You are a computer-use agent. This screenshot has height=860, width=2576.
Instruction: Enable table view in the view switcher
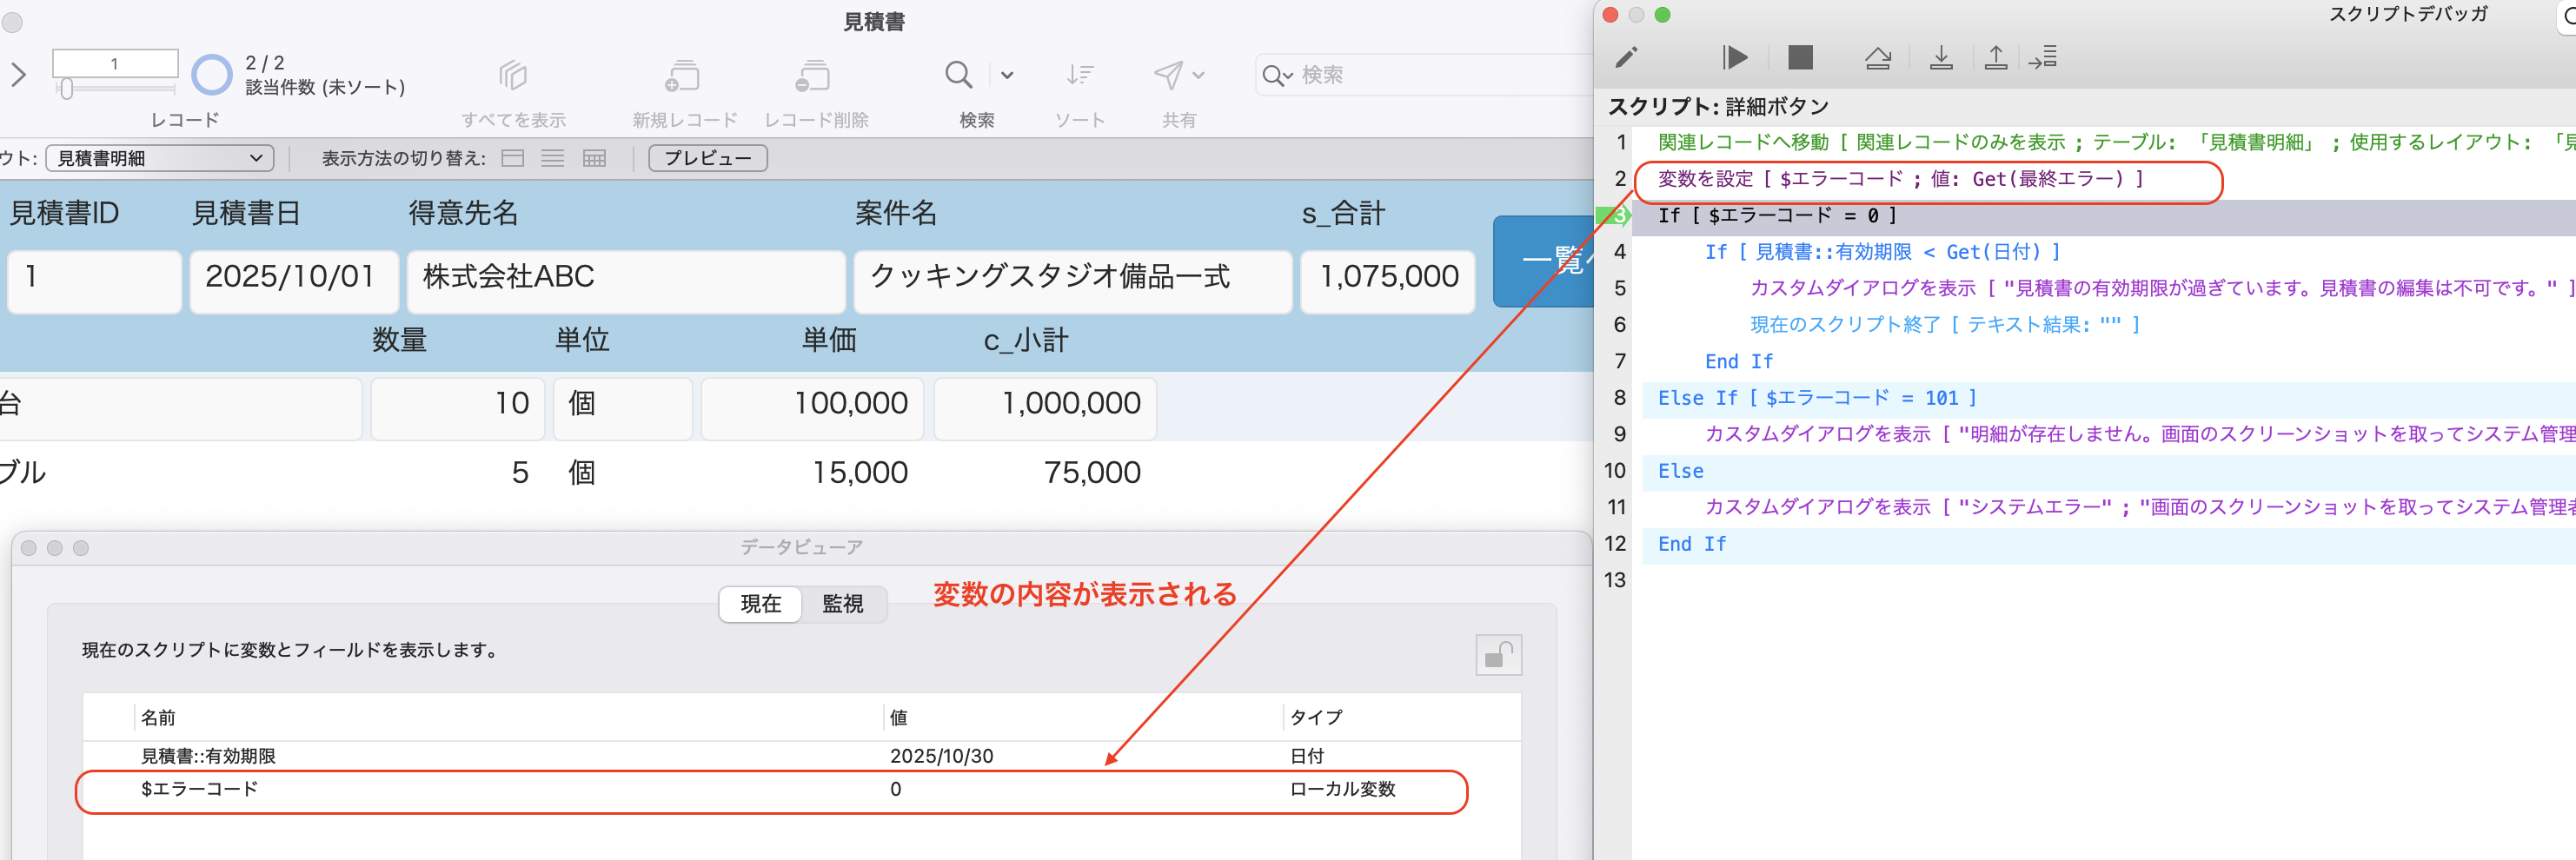pos(594,158)
